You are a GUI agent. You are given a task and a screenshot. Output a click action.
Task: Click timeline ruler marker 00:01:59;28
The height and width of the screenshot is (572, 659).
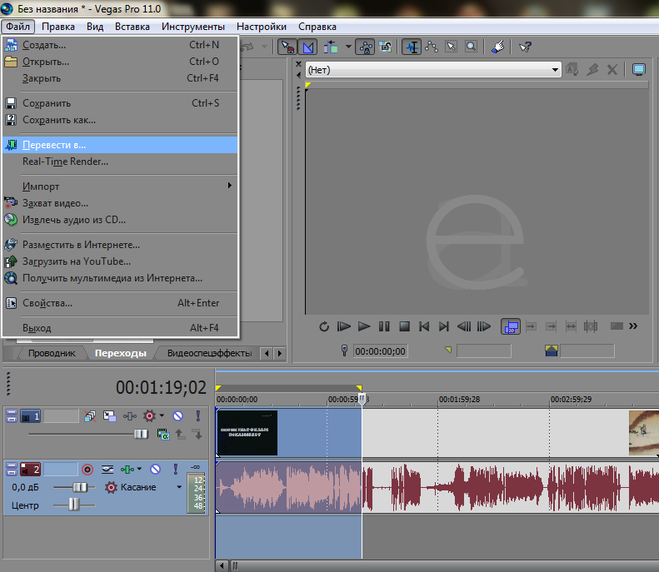459,399
